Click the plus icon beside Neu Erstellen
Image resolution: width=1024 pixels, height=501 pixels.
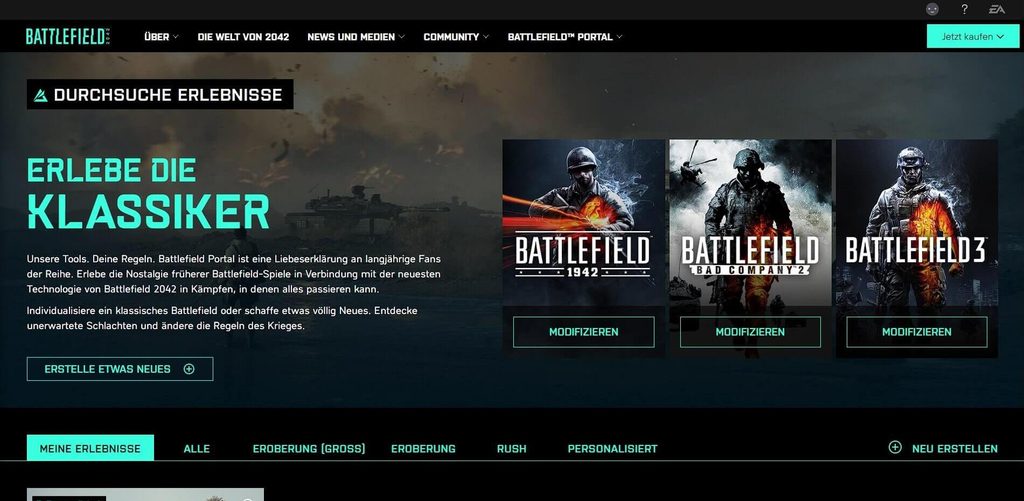coord(895,447)
